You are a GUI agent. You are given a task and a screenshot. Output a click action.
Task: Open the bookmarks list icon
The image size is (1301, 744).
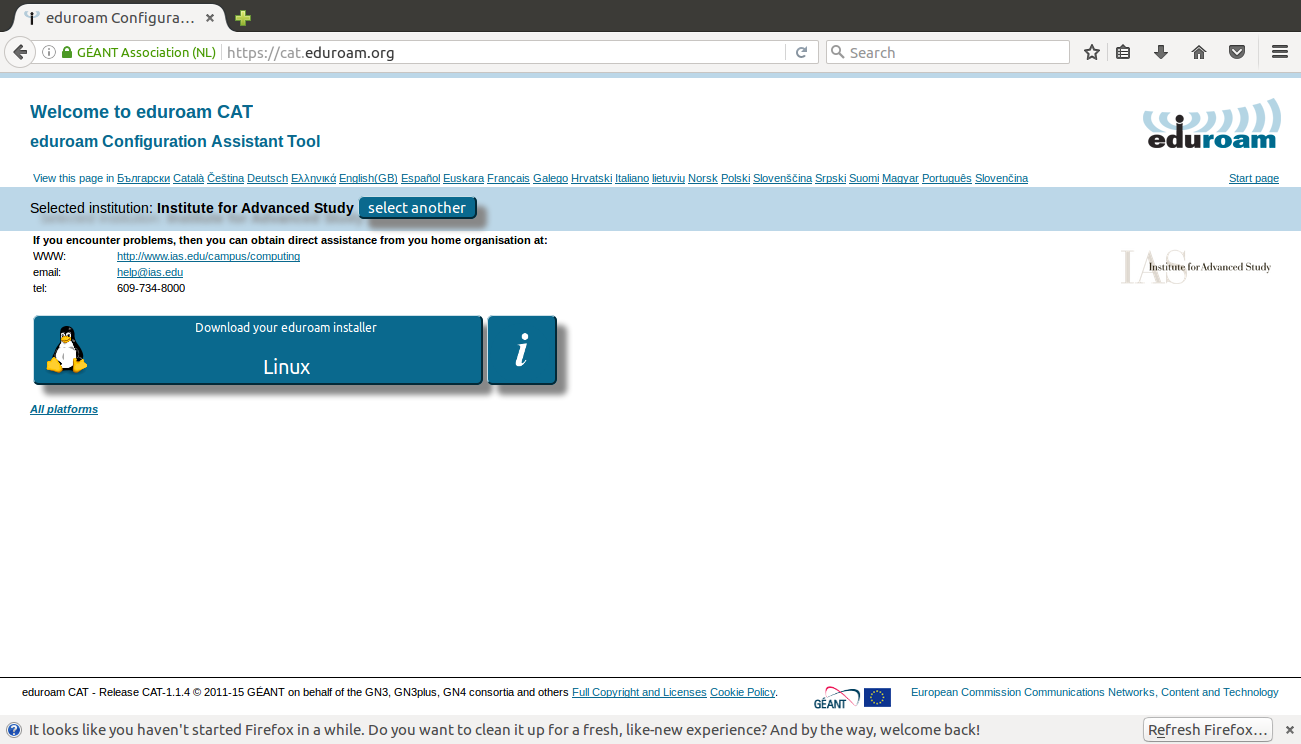tap(1123, 52)
